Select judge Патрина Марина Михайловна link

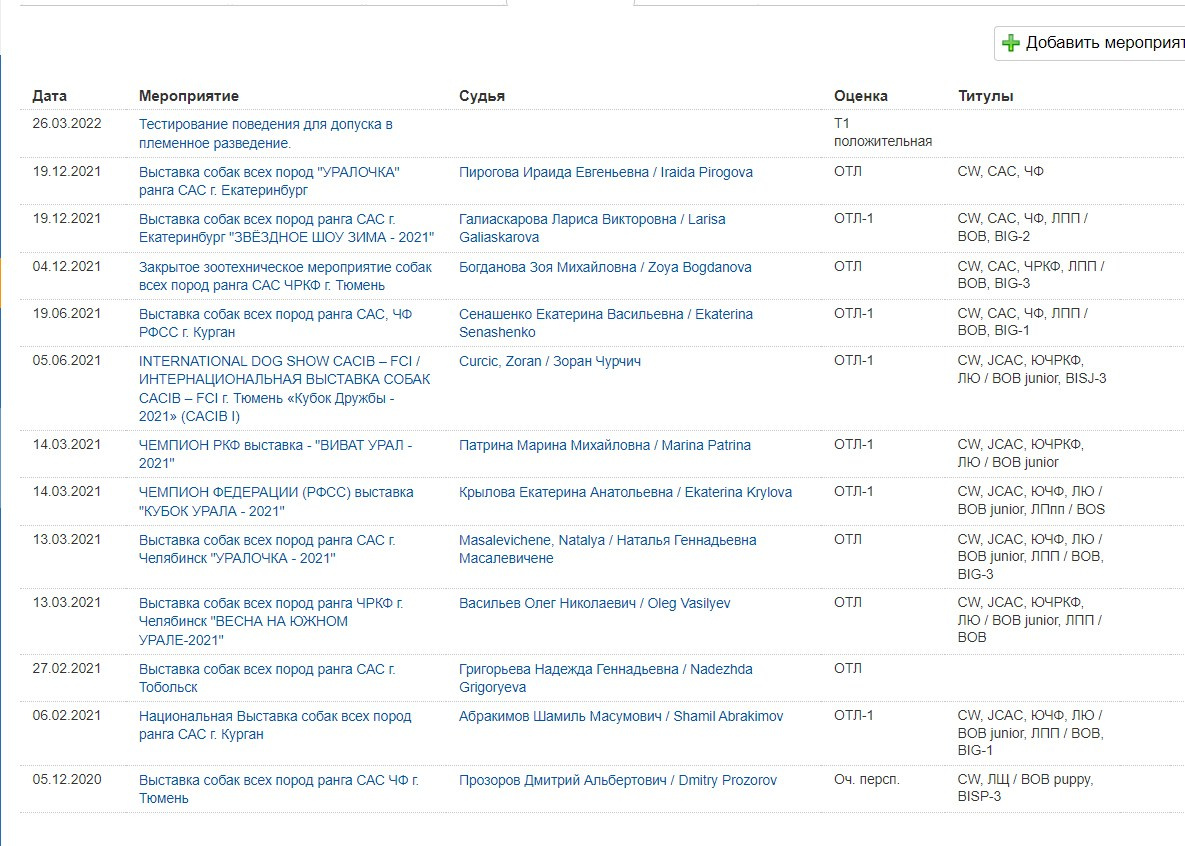click(604, 445)
